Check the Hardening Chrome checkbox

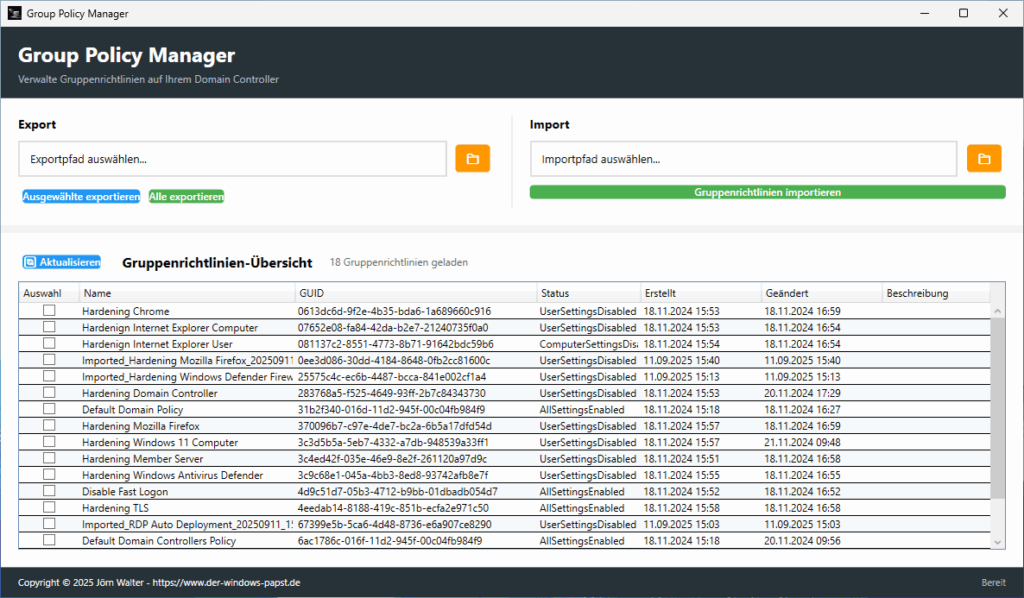click(x=47, y=310)
